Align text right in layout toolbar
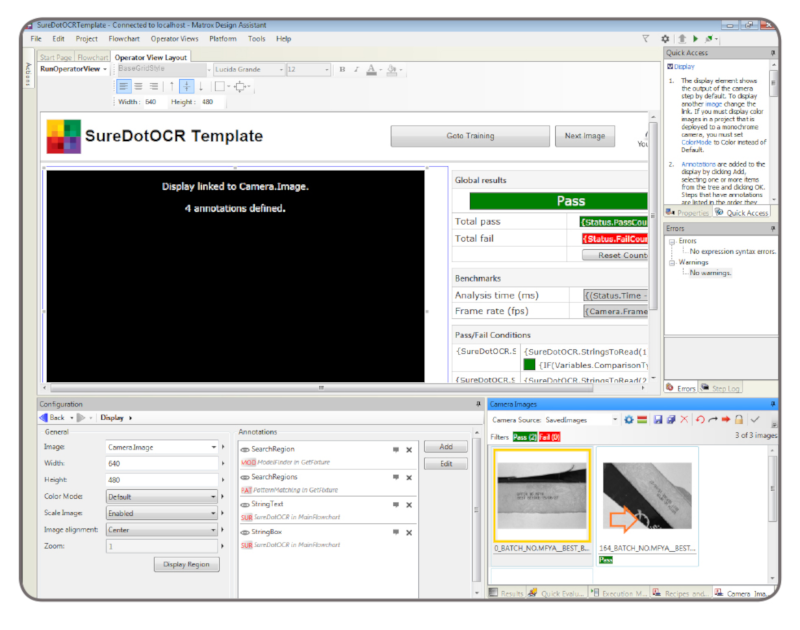 click(x=154, y=86)
